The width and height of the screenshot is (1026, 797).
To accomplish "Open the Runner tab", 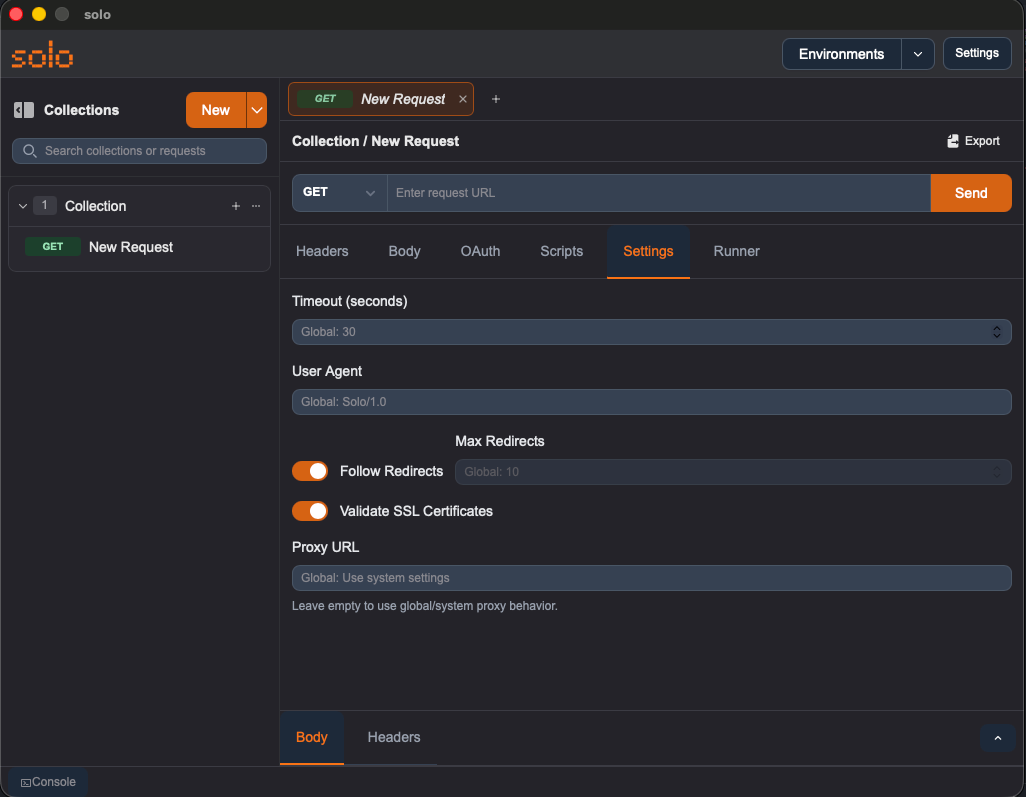I will click(x=736, y=251).
